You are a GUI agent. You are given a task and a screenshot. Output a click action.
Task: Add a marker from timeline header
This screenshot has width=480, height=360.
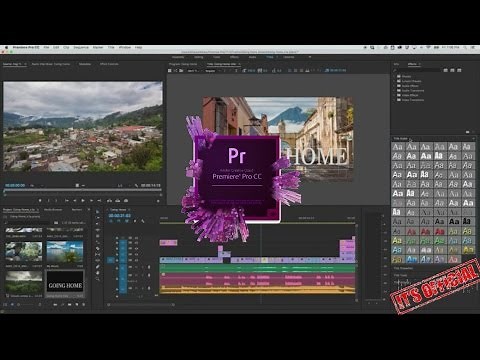tap(135, 221)
